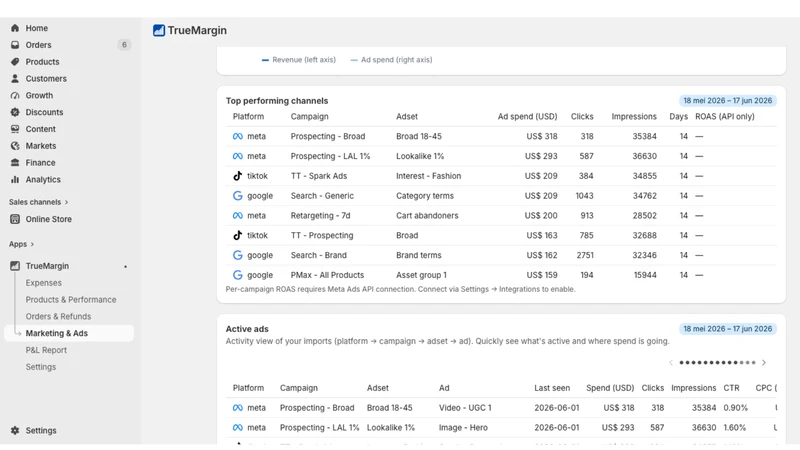Image resolution: width=800 pixels, height=450 pixels.
Task: Click date range badge in Active ads
Action: [728, 329]
